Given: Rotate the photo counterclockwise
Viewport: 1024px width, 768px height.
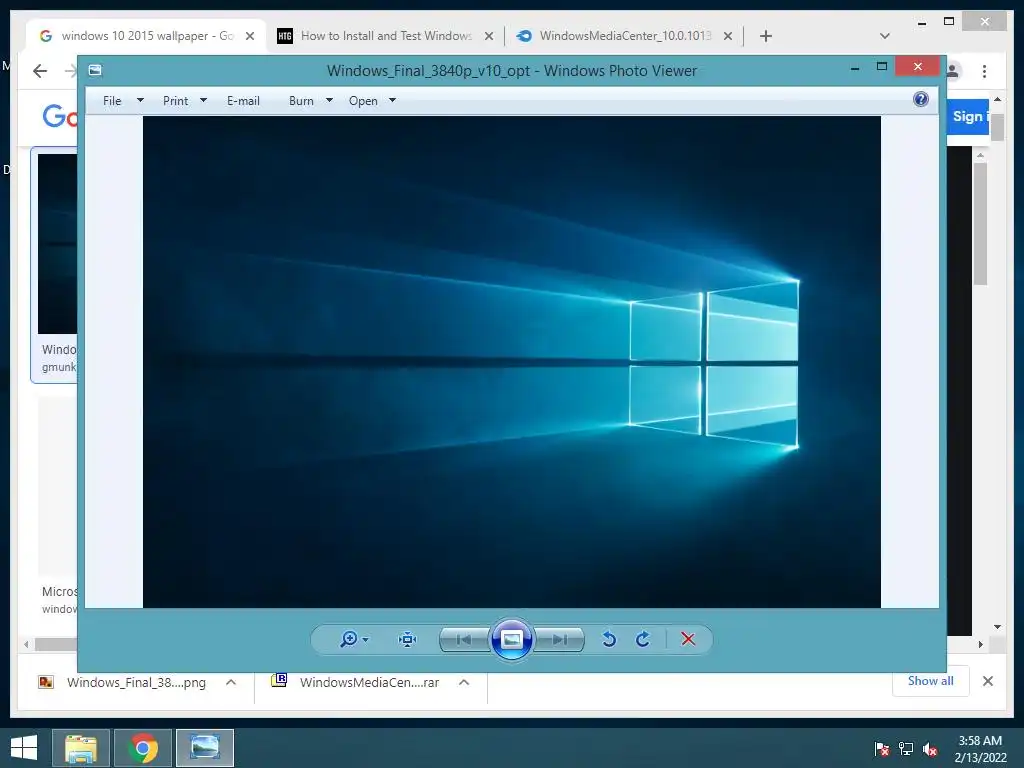Looking at the screenshot, I should [609, 639].
